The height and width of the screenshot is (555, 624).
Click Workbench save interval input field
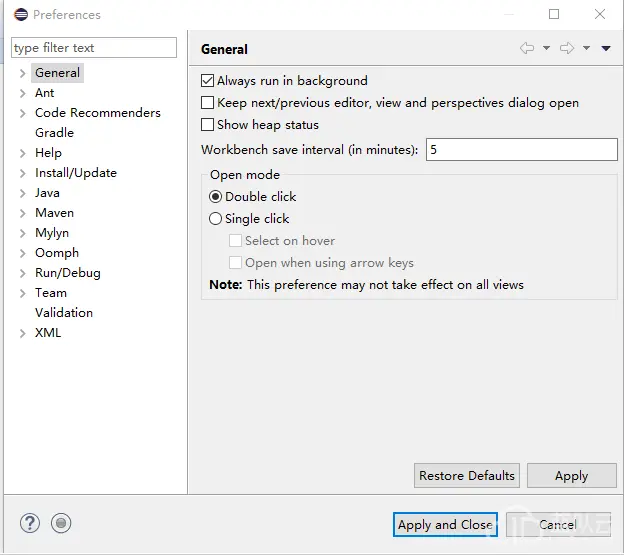click(522, 150)
